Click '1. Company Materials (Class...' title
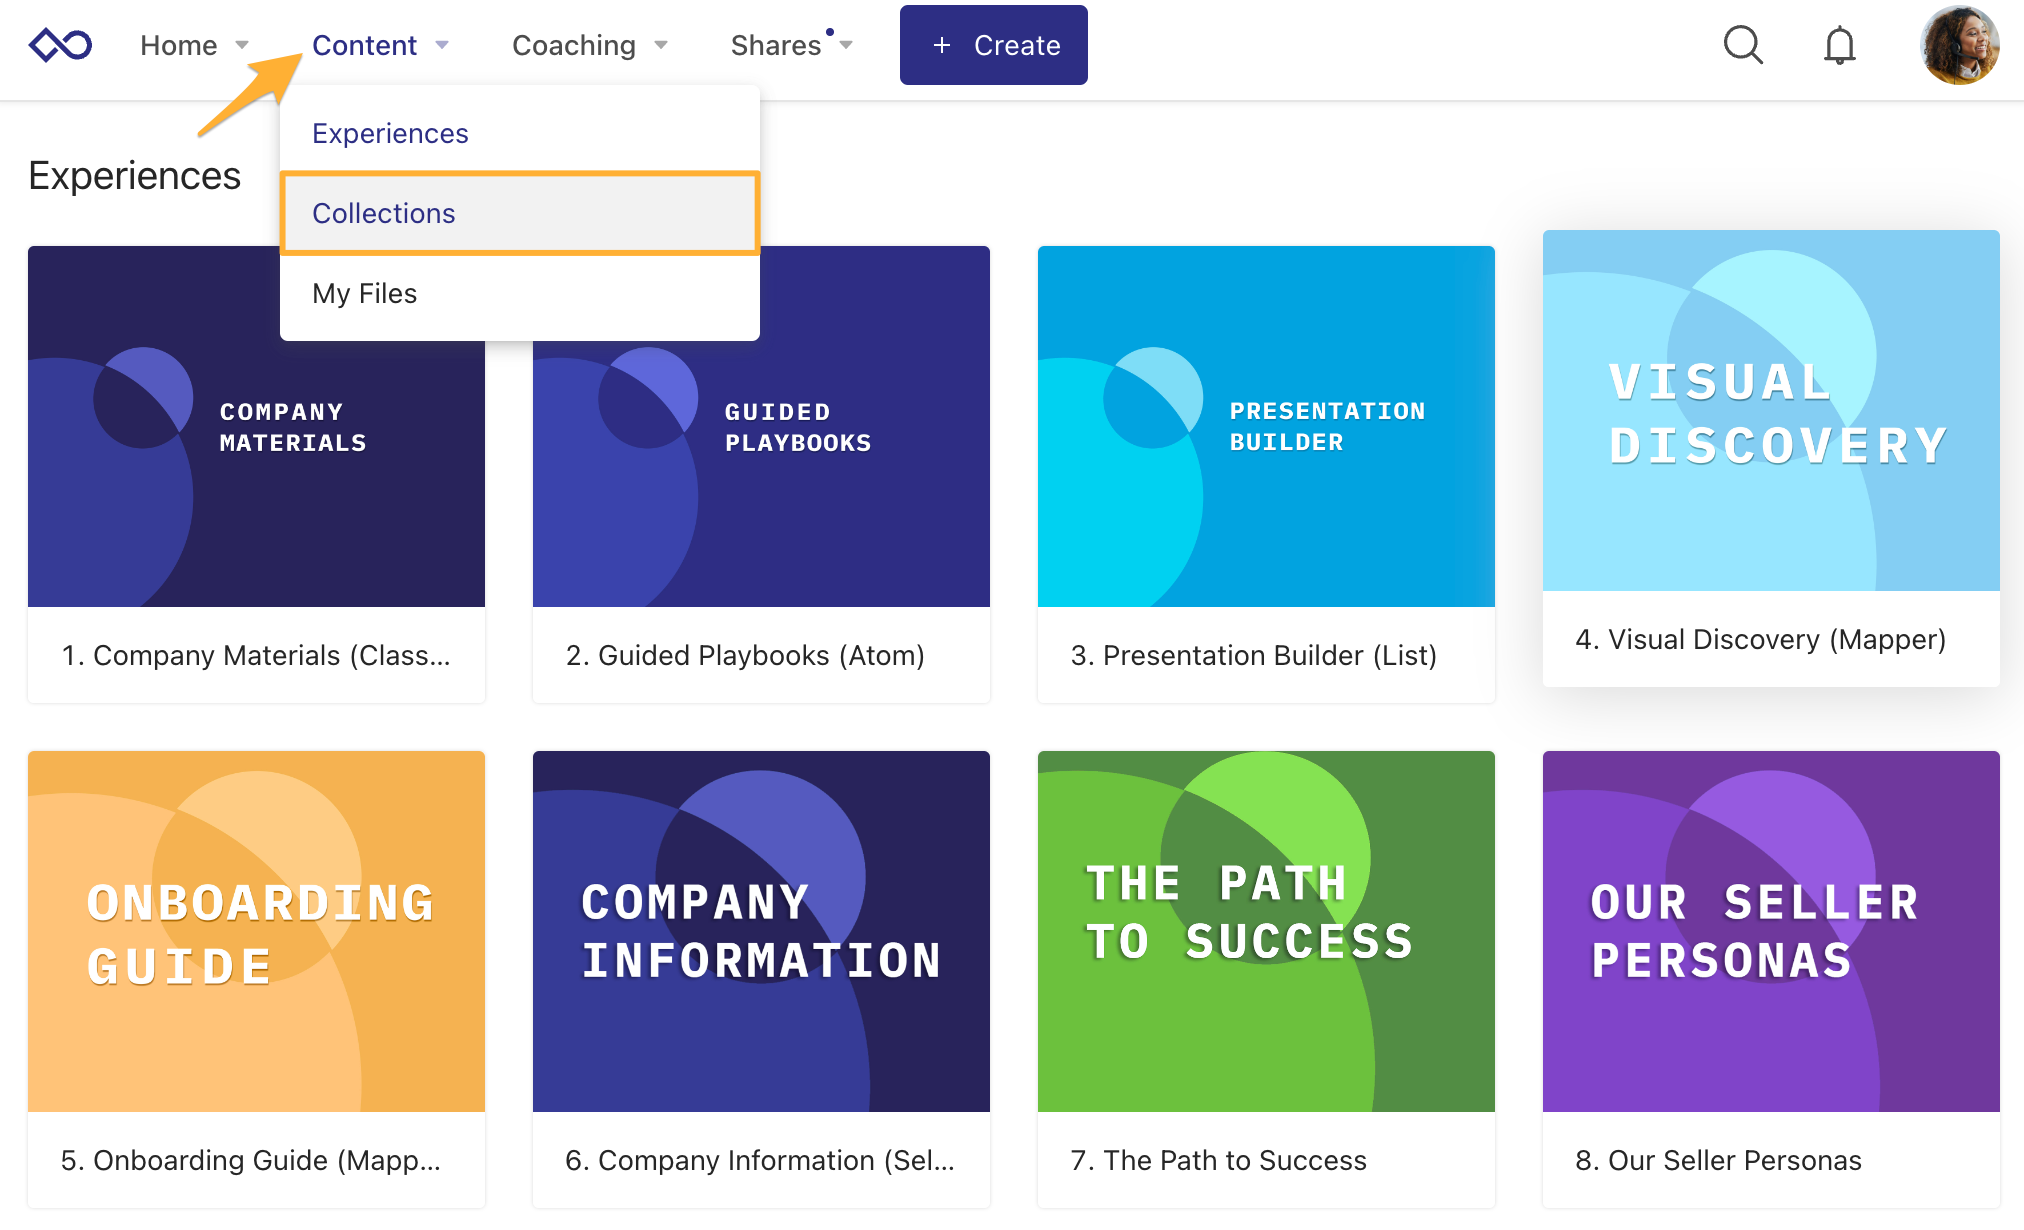Screen dimensions: 2024x1230 (256, 655)
